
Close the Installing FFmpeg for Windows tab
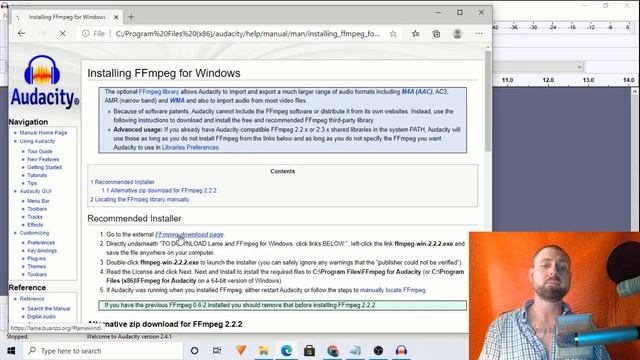click(x=116, y=17)
